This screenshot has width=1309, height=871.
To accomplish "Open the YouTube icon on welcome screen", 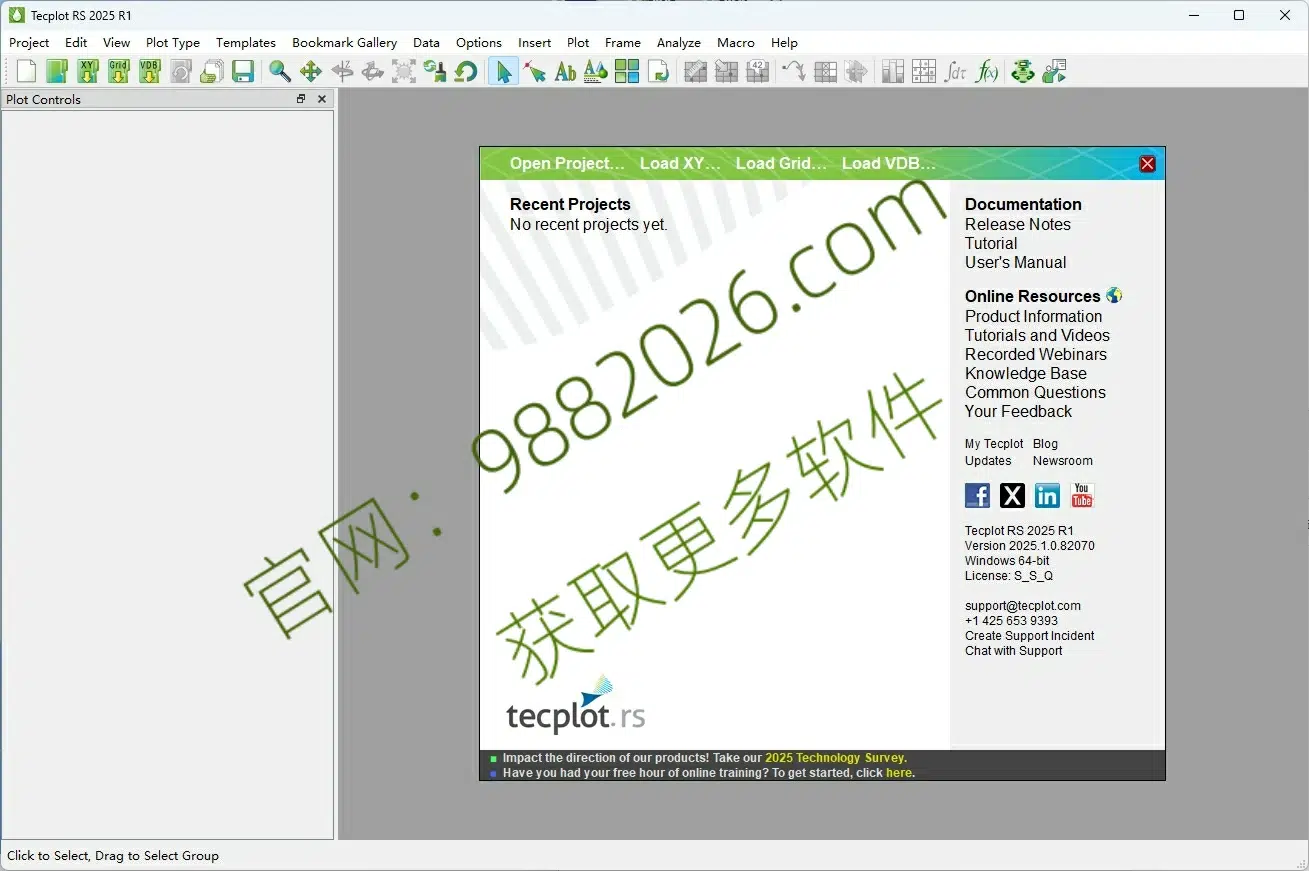I will 1082,495.
